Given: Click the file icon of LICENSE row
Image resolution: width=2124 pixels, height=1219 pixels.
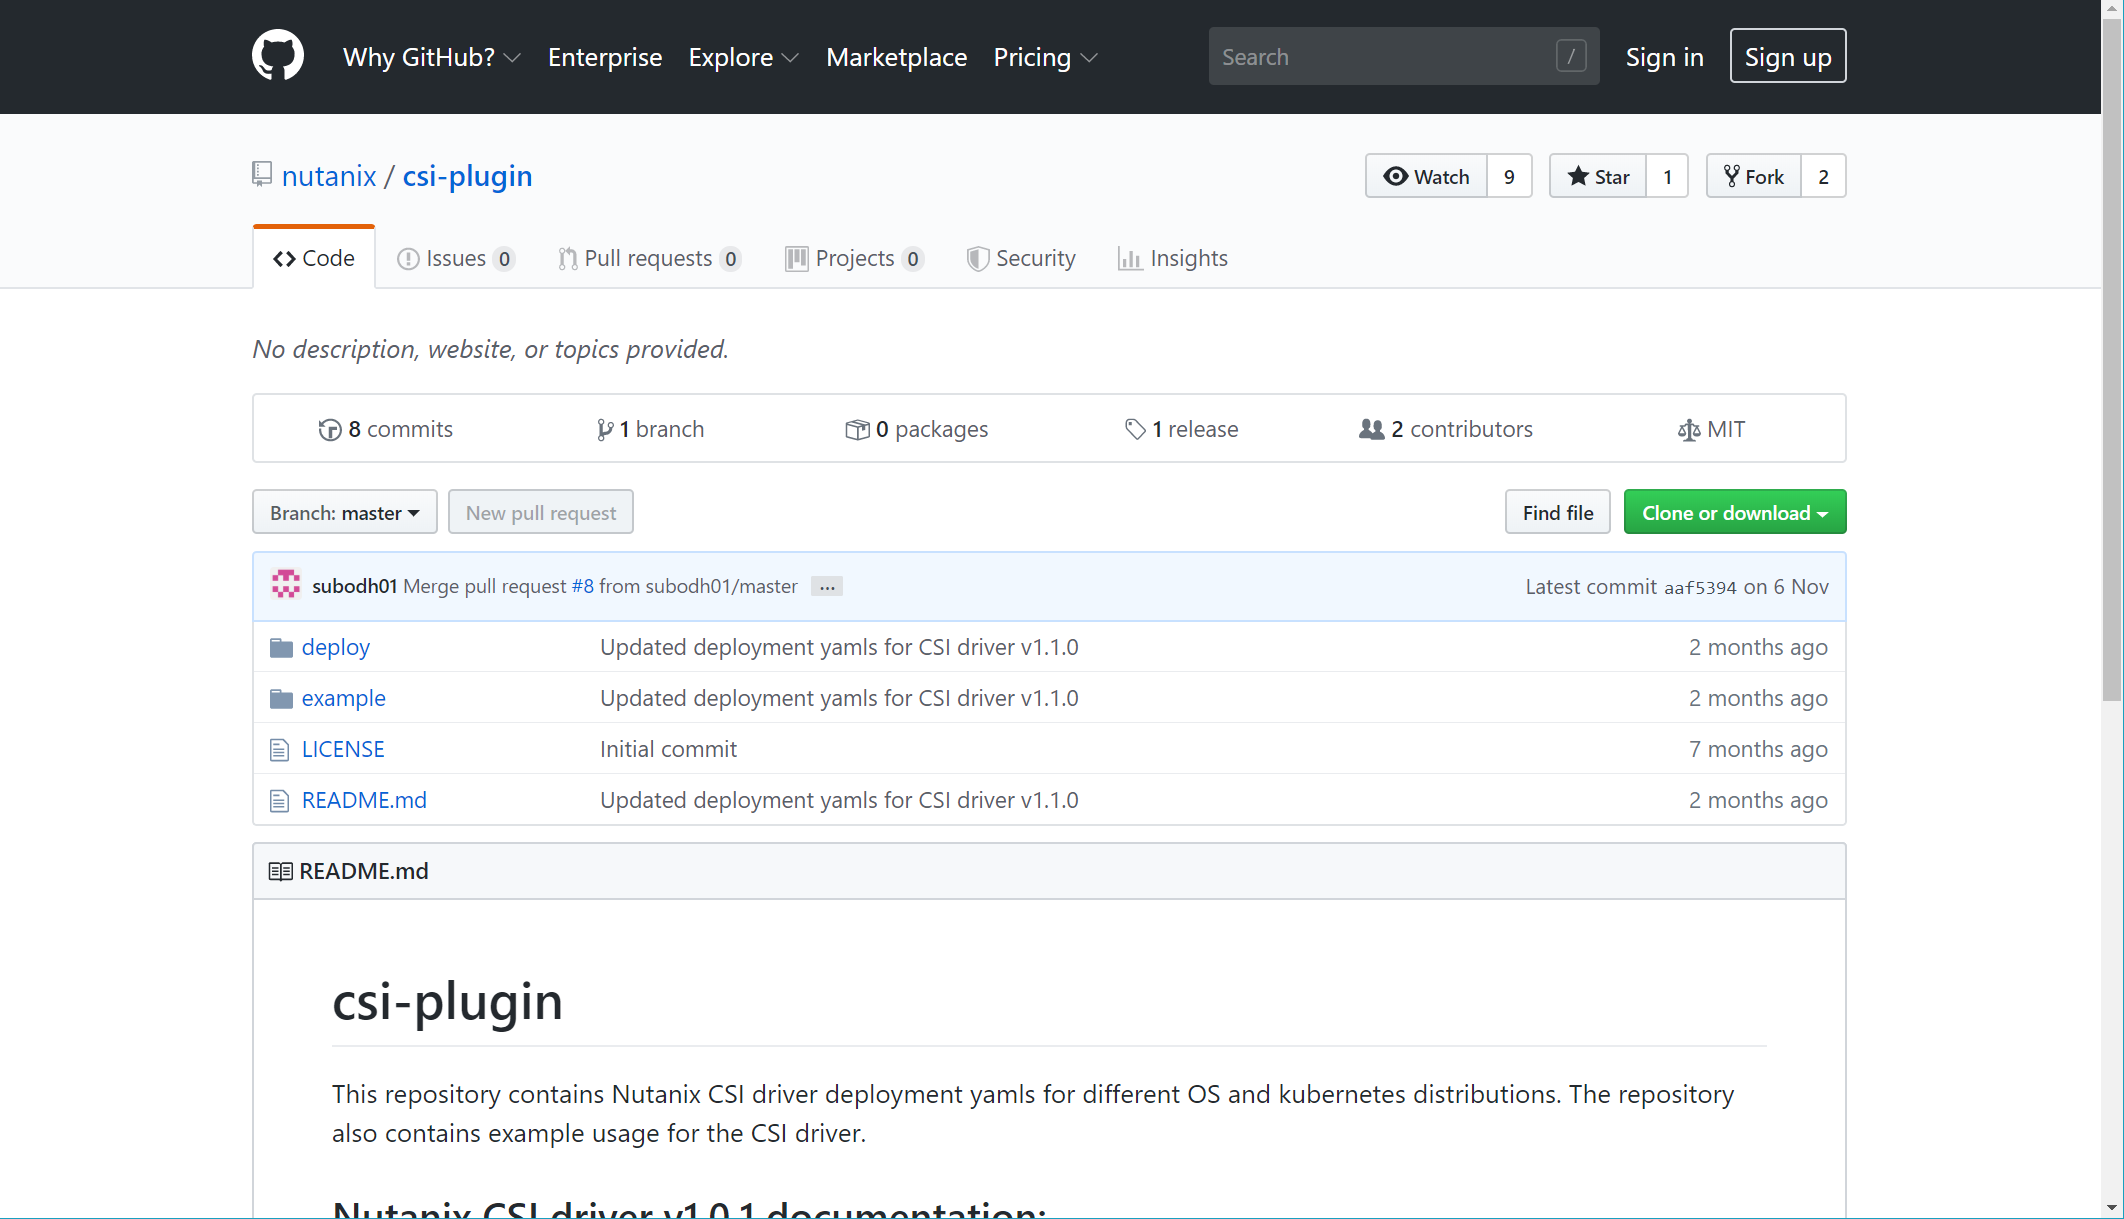Looking at the screenshot, I should pos(280,750).
